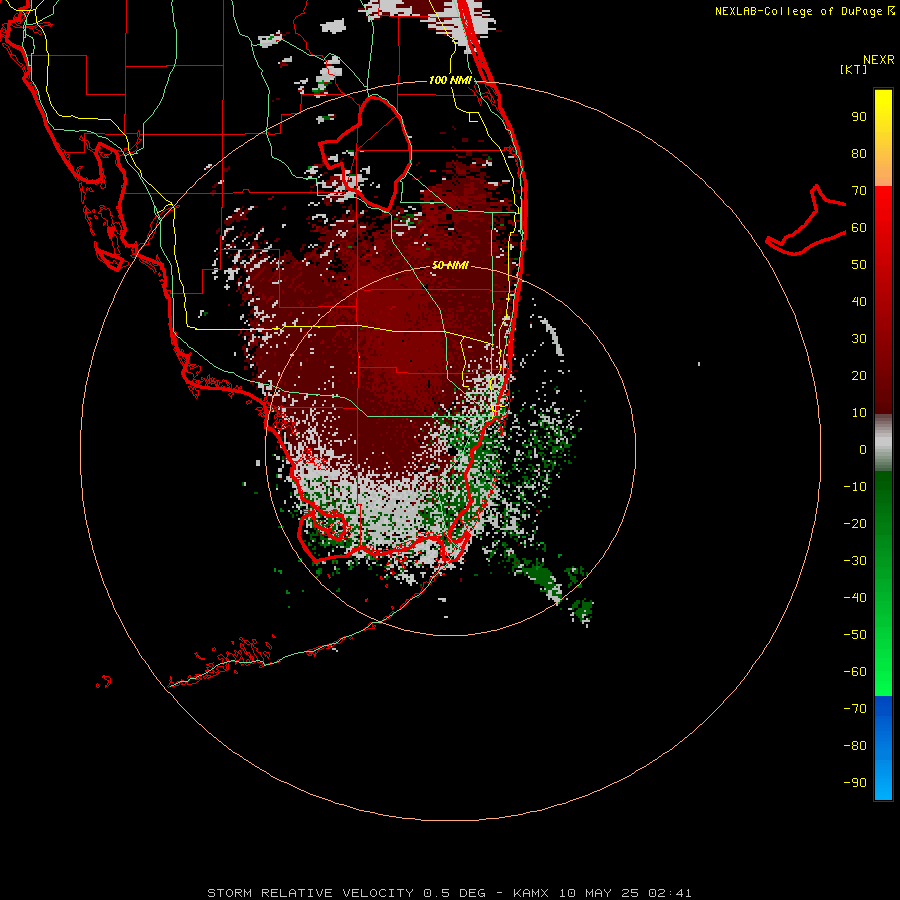Click the 70 value on the velocity scale
Image resolution: width=900 pixels, height=900 pixels.
coord(859,191)
